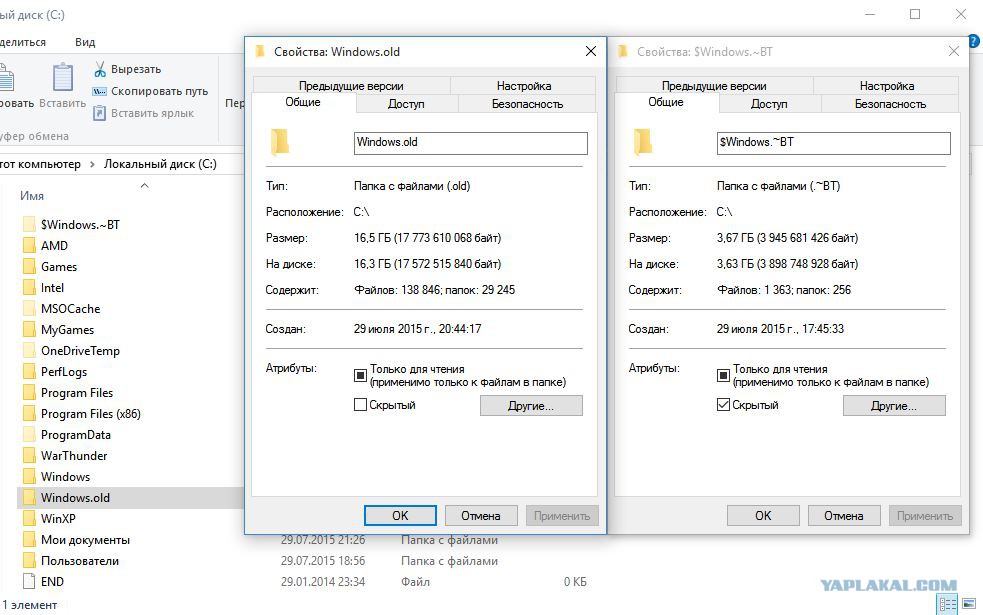The width and height of the screenshot is (983, 615).
Task: Click the Paste shortcut (Вставить ярлык) icon
Action: [x=99, y=113]
